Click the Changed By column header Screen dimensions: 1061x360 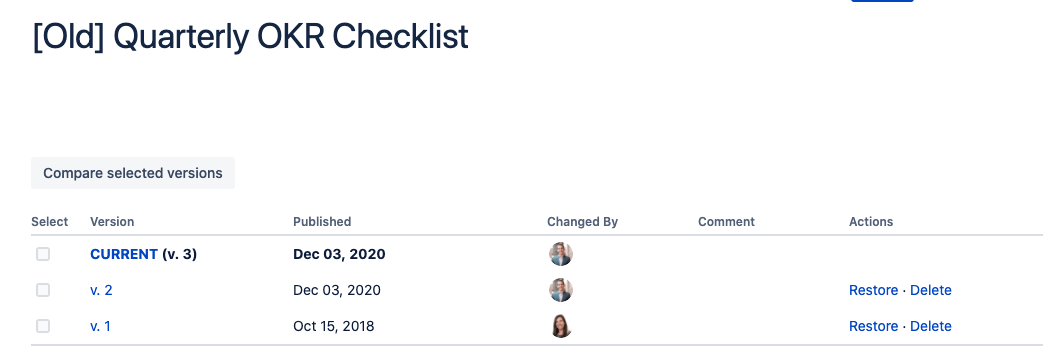click(x=583, y=222)
